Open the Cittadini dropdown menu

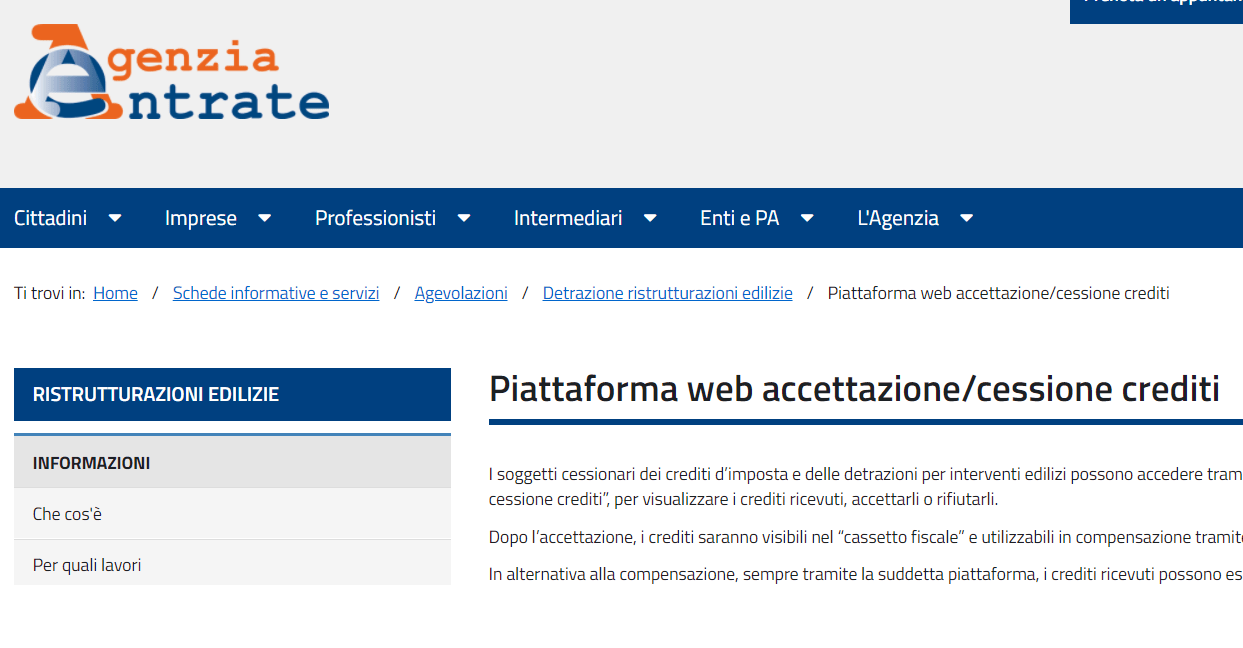115,217
